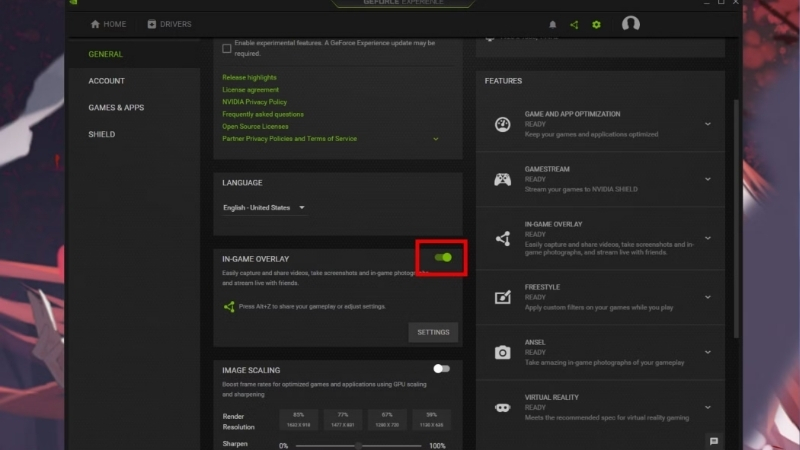Open Frequently asked questions link
This screenshot has width=800, height=450.
[263, 114]
